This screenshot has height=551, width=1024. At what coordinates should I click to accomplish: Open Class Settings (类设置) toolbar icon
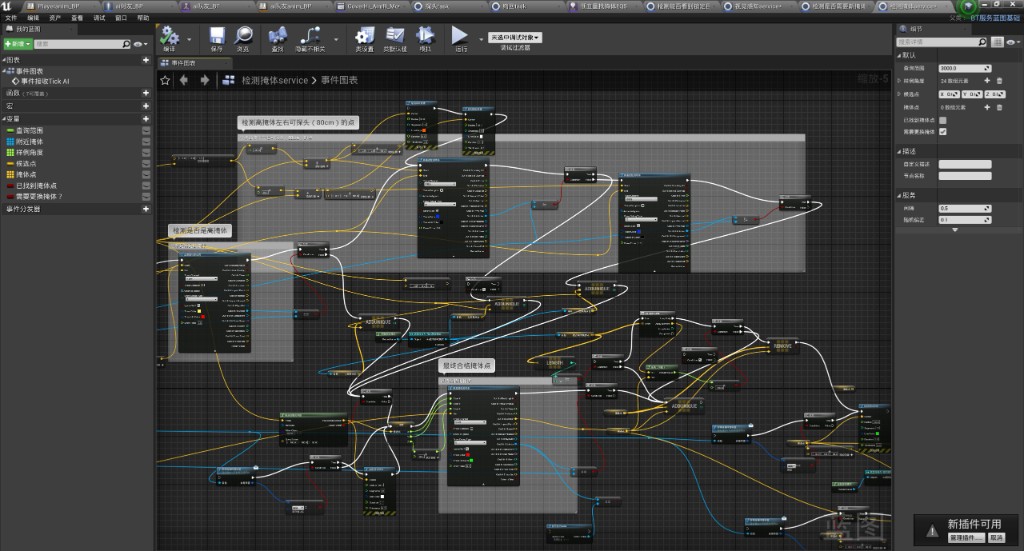pyautogui.click(x=364, y=36)
